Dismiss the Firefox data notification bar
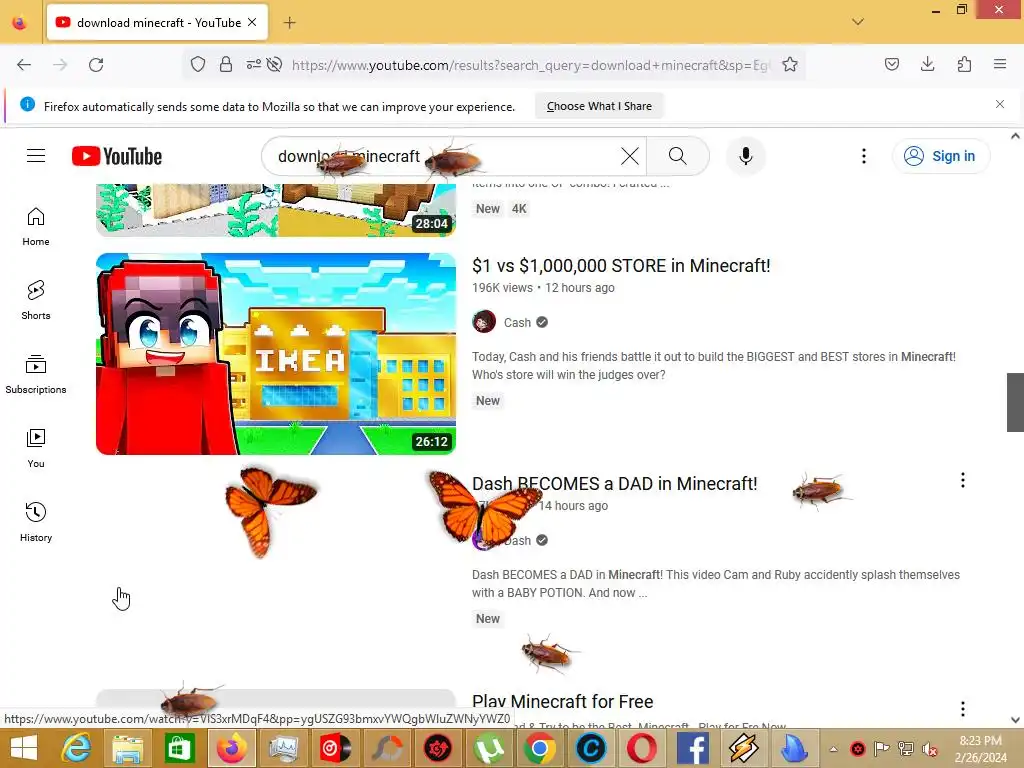The height and width of the screenshot is (768, 1024). point(1000,104)
